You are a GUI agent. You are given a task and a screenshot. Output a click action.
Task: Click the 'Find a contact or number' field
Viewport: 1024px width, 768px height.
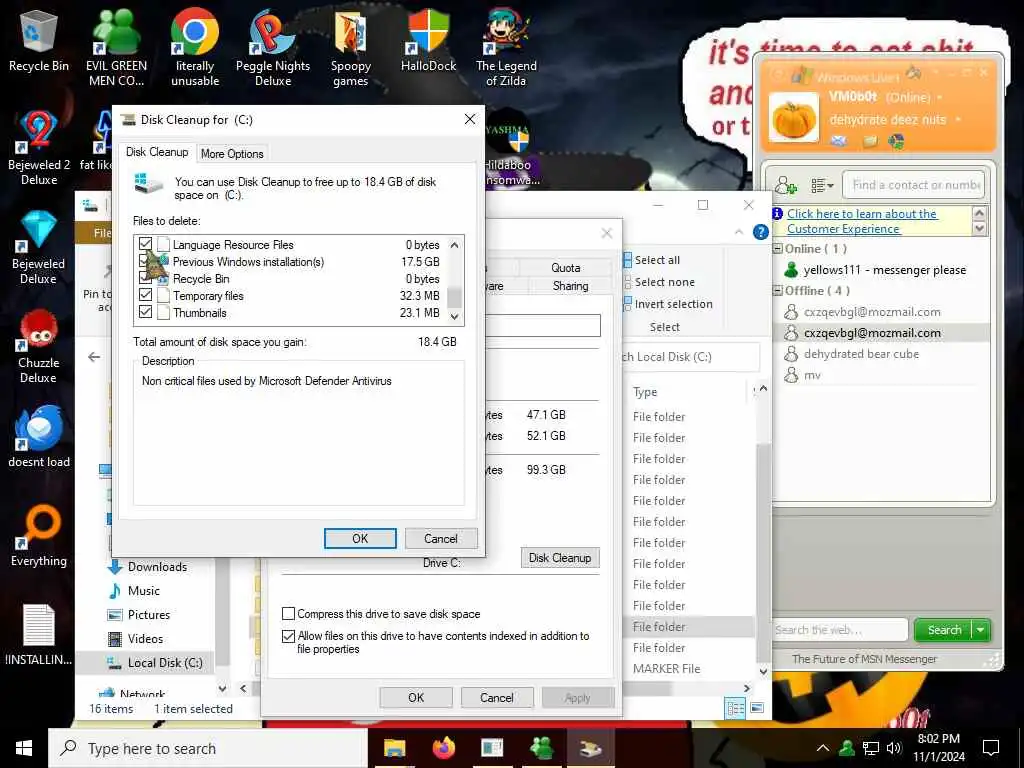point(913,185)
